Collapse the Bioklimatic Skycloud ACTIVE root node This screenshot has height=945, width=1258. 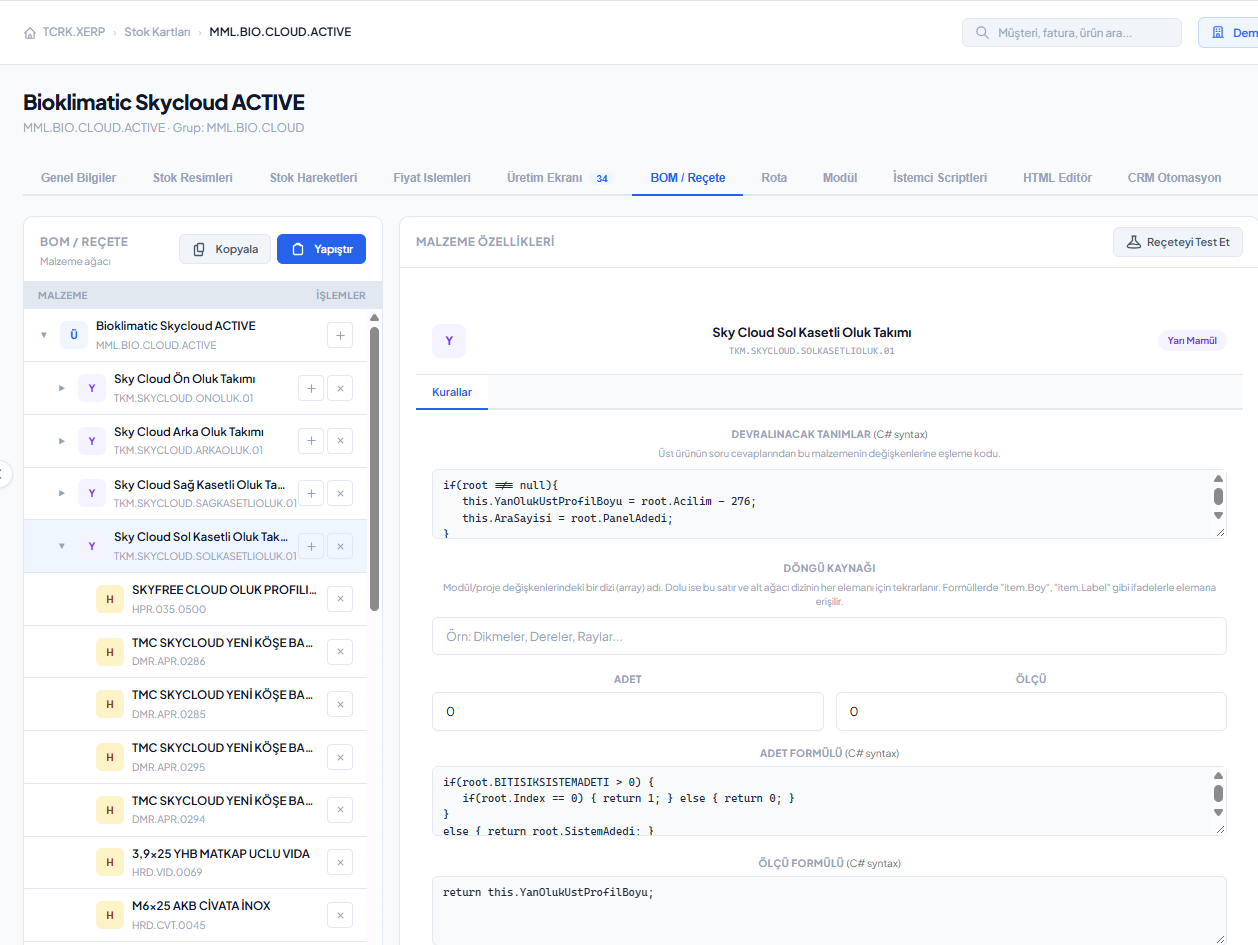coord(43,335)
